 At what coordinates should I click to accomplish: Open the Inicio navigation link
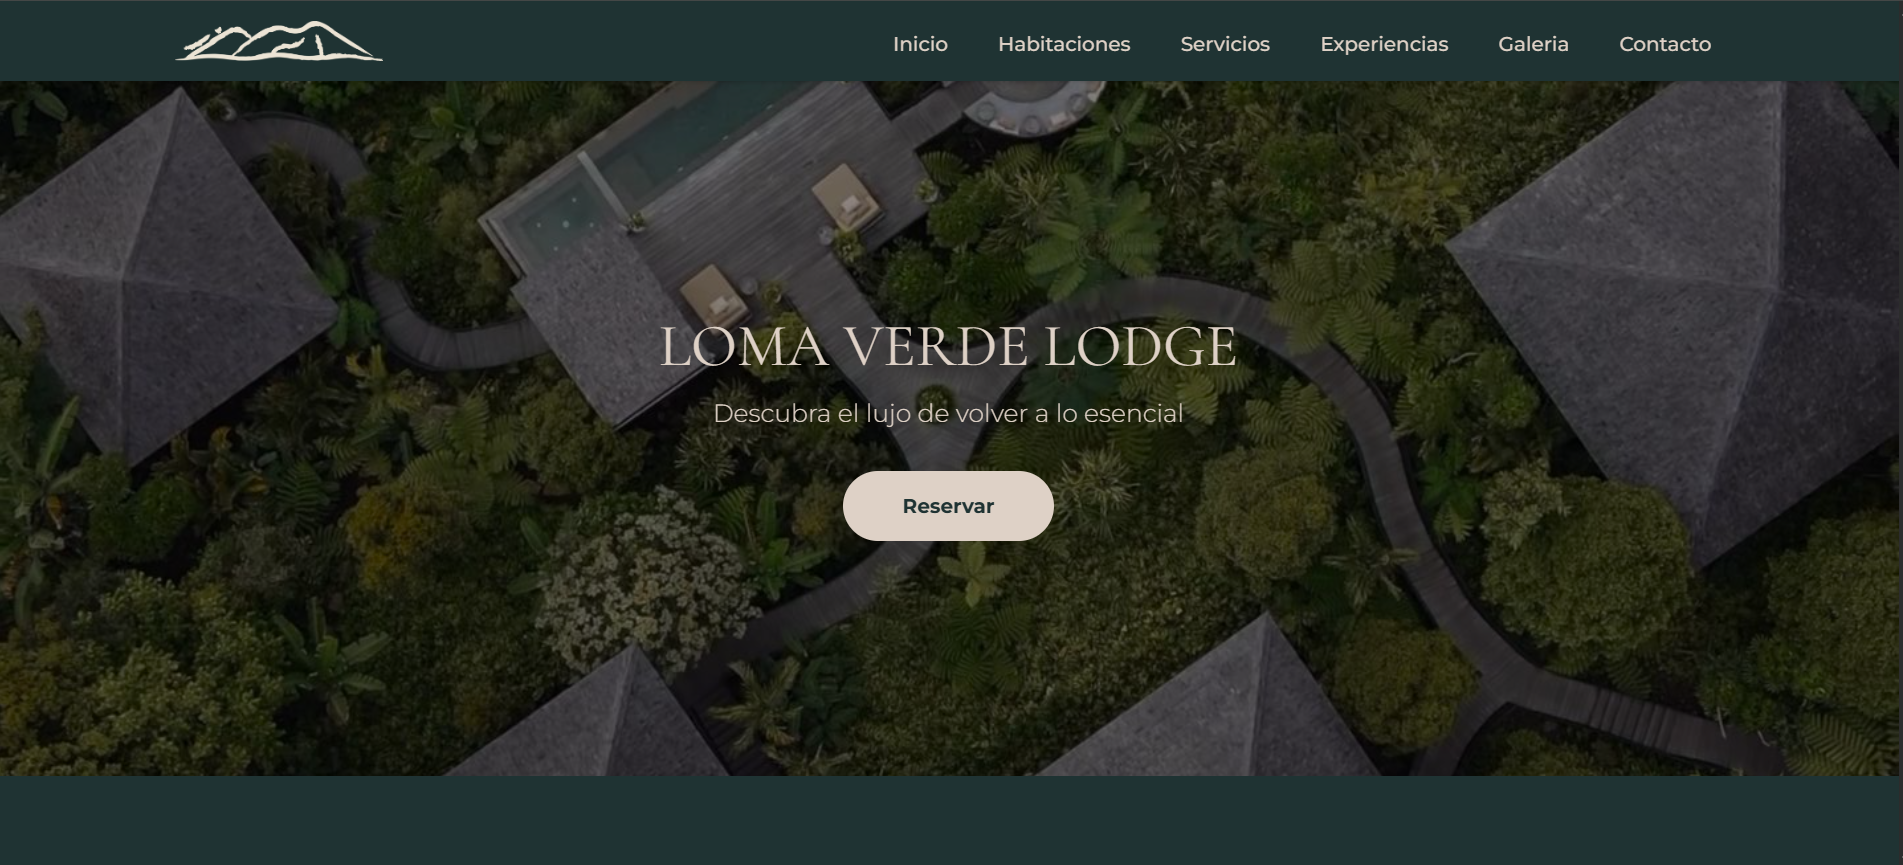click(920, 44)
